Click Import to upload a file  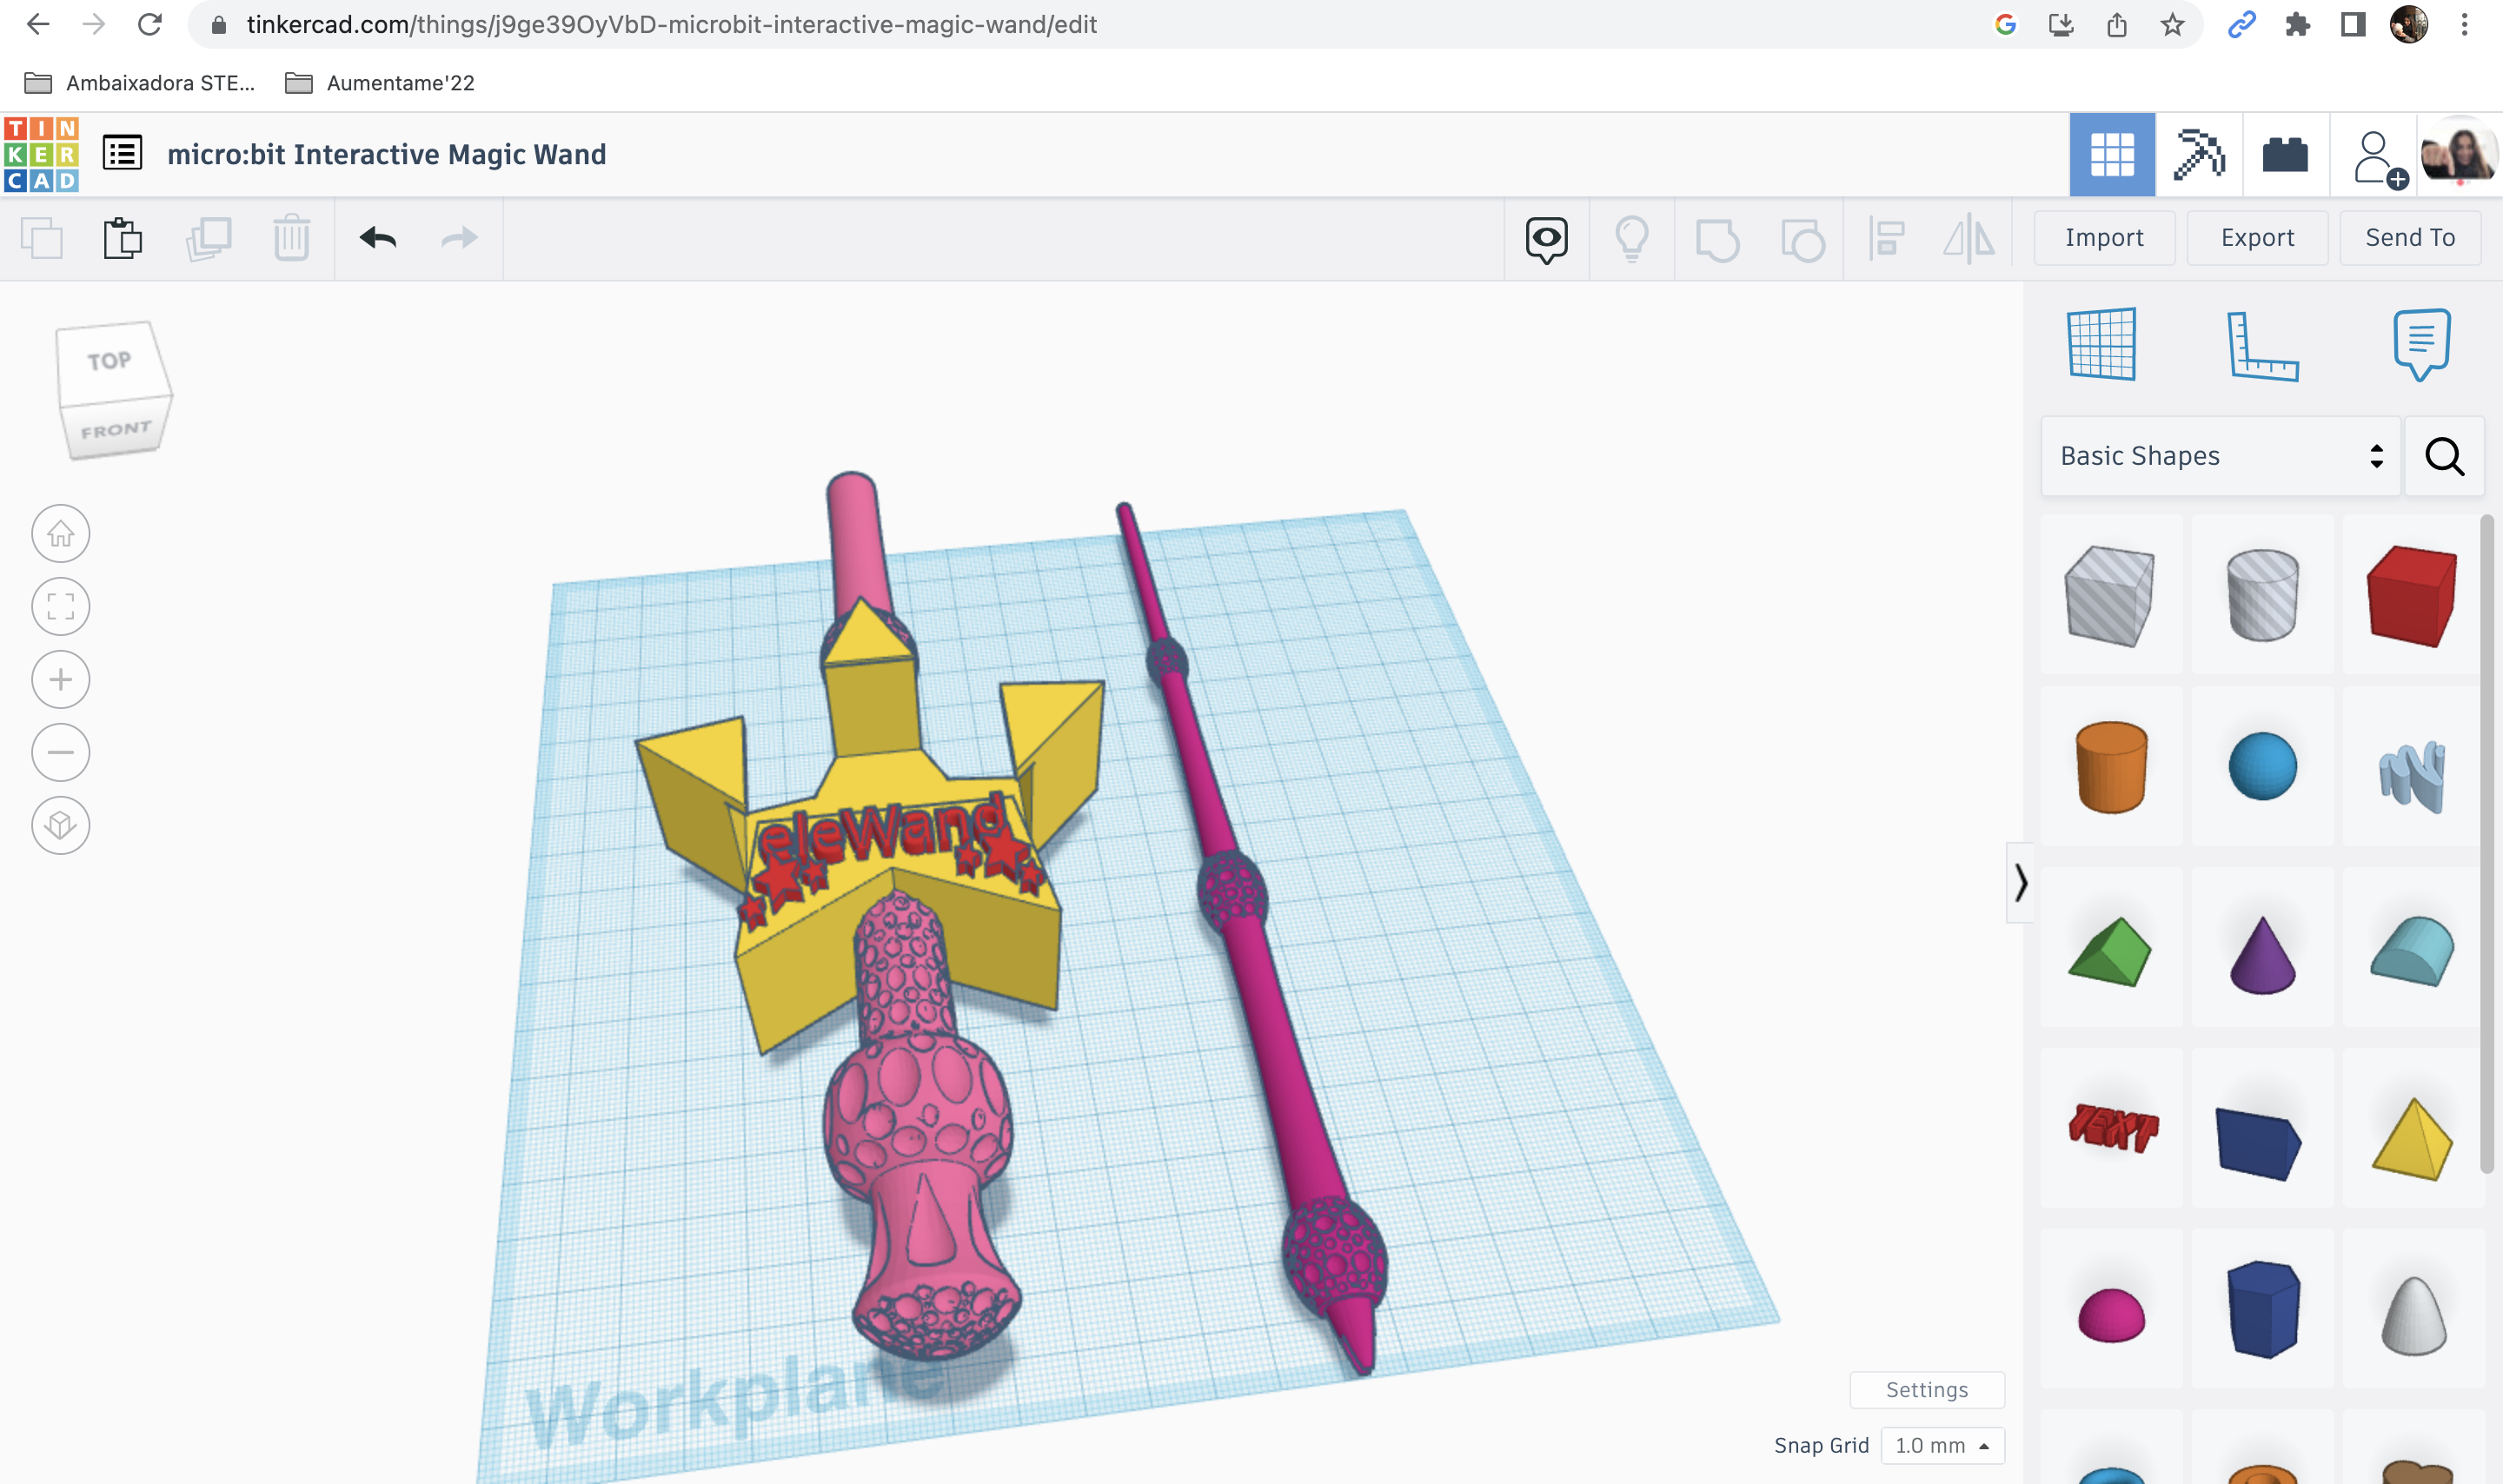pos(2104,236)
